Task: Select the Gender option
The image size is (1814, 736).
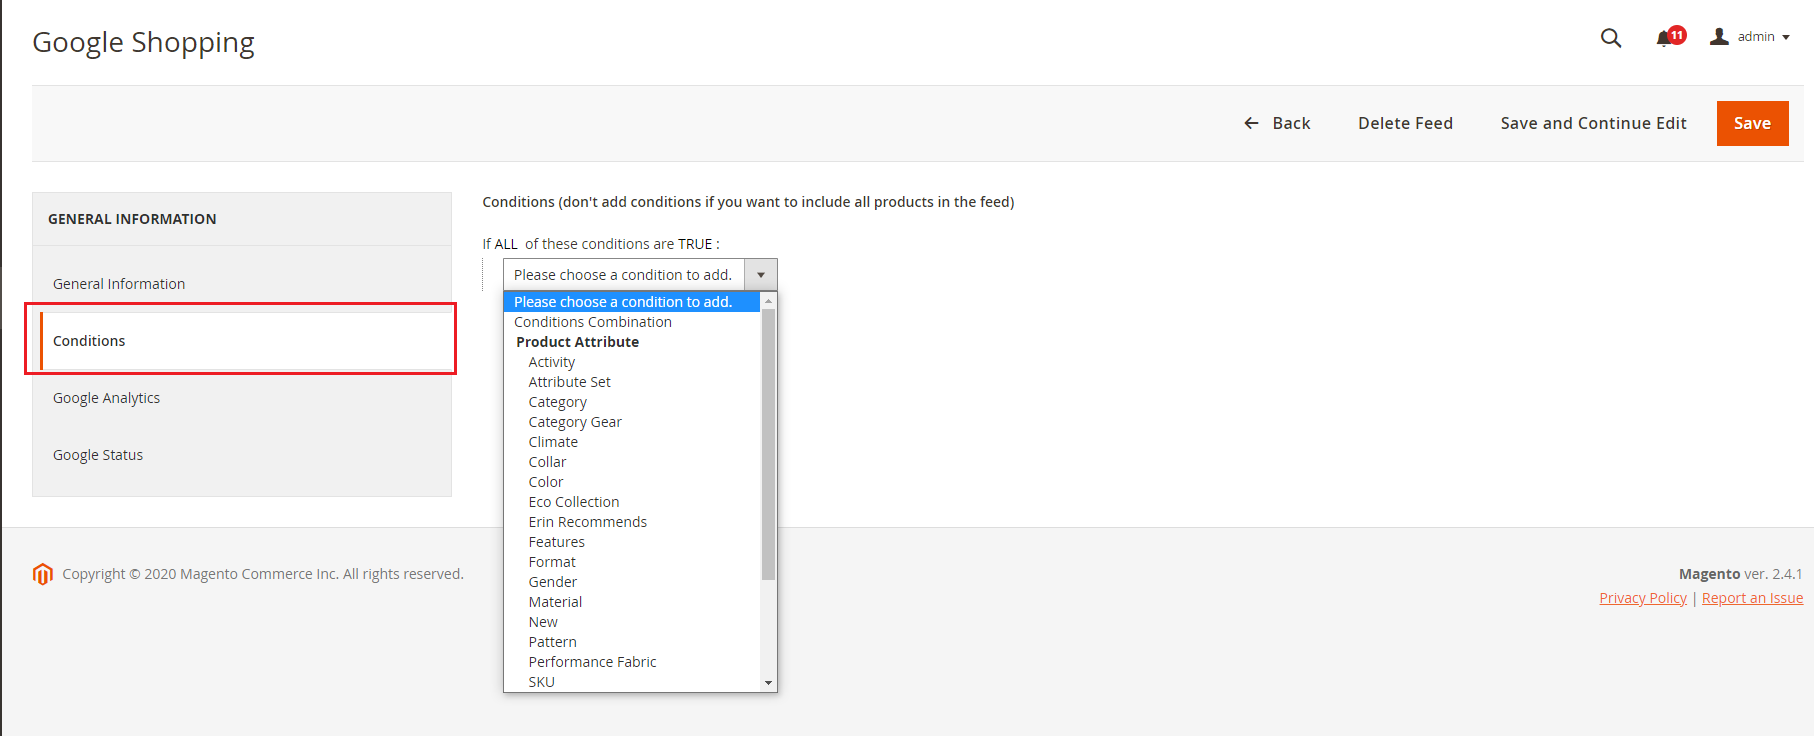Action: point(632,582)
